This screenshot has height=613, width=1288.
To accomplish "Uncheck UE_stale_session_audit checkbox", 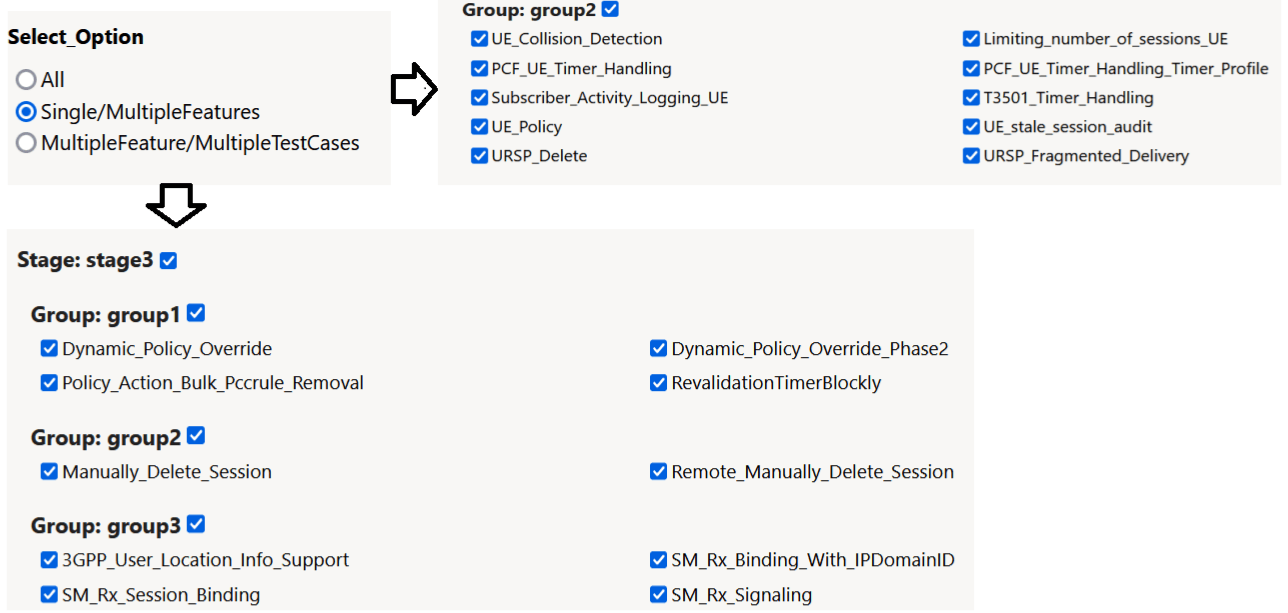I will (971, 127).
